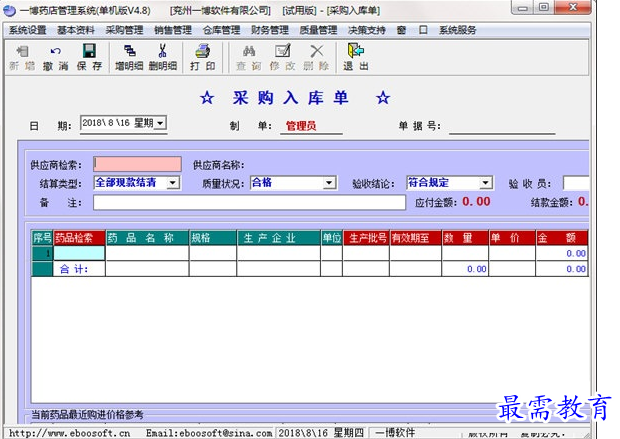Click the 规格 column header
The width and height of the screenshot is (620, 439).
tap(213, 238)
